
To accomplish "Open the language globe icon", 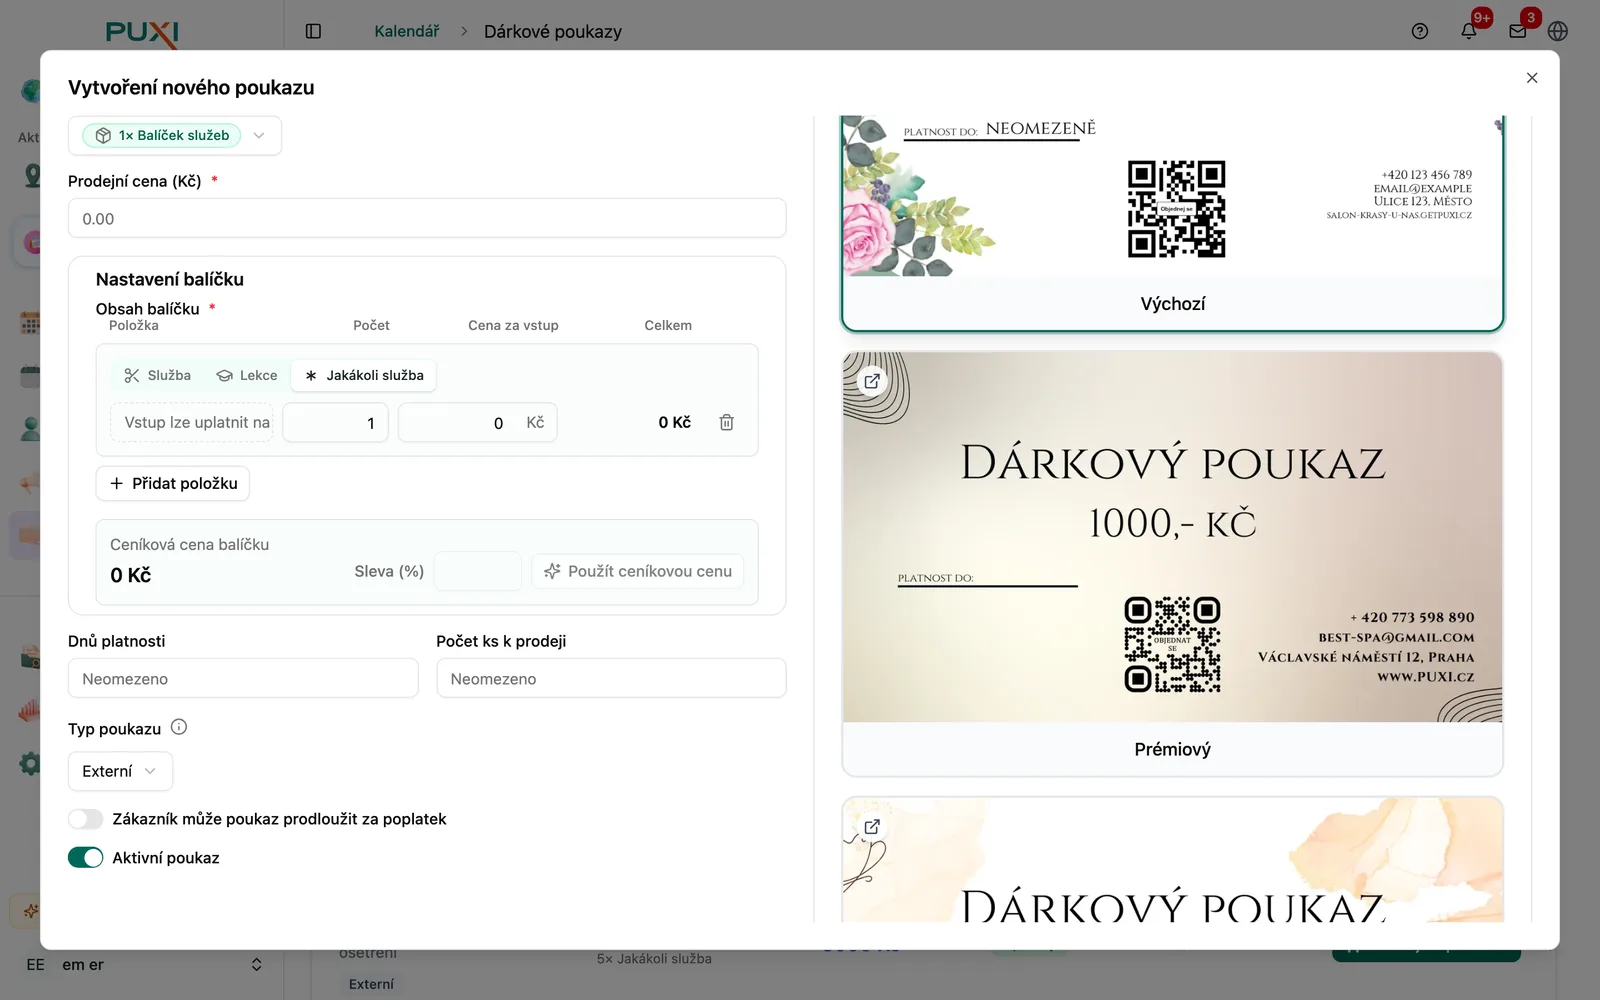I will (x=1557, y=31).
